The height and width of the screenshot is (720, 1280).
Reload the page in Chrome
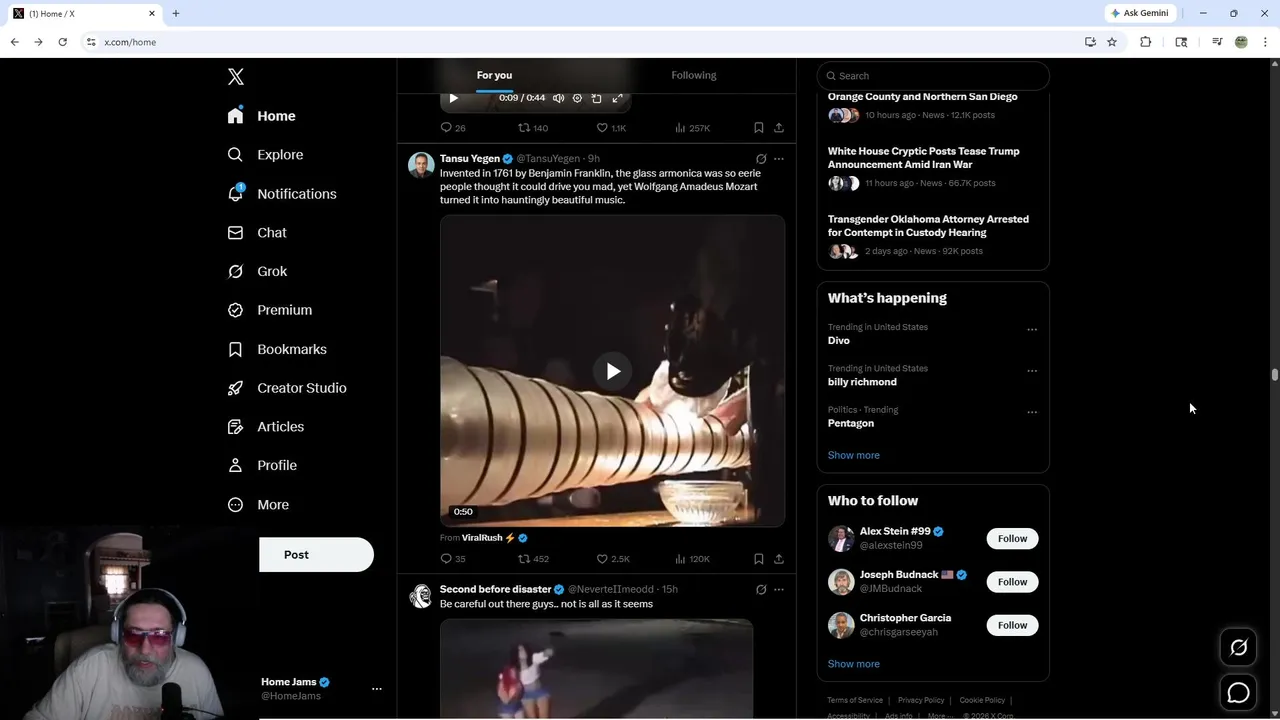pyautogui.click(x=62, y=42)
